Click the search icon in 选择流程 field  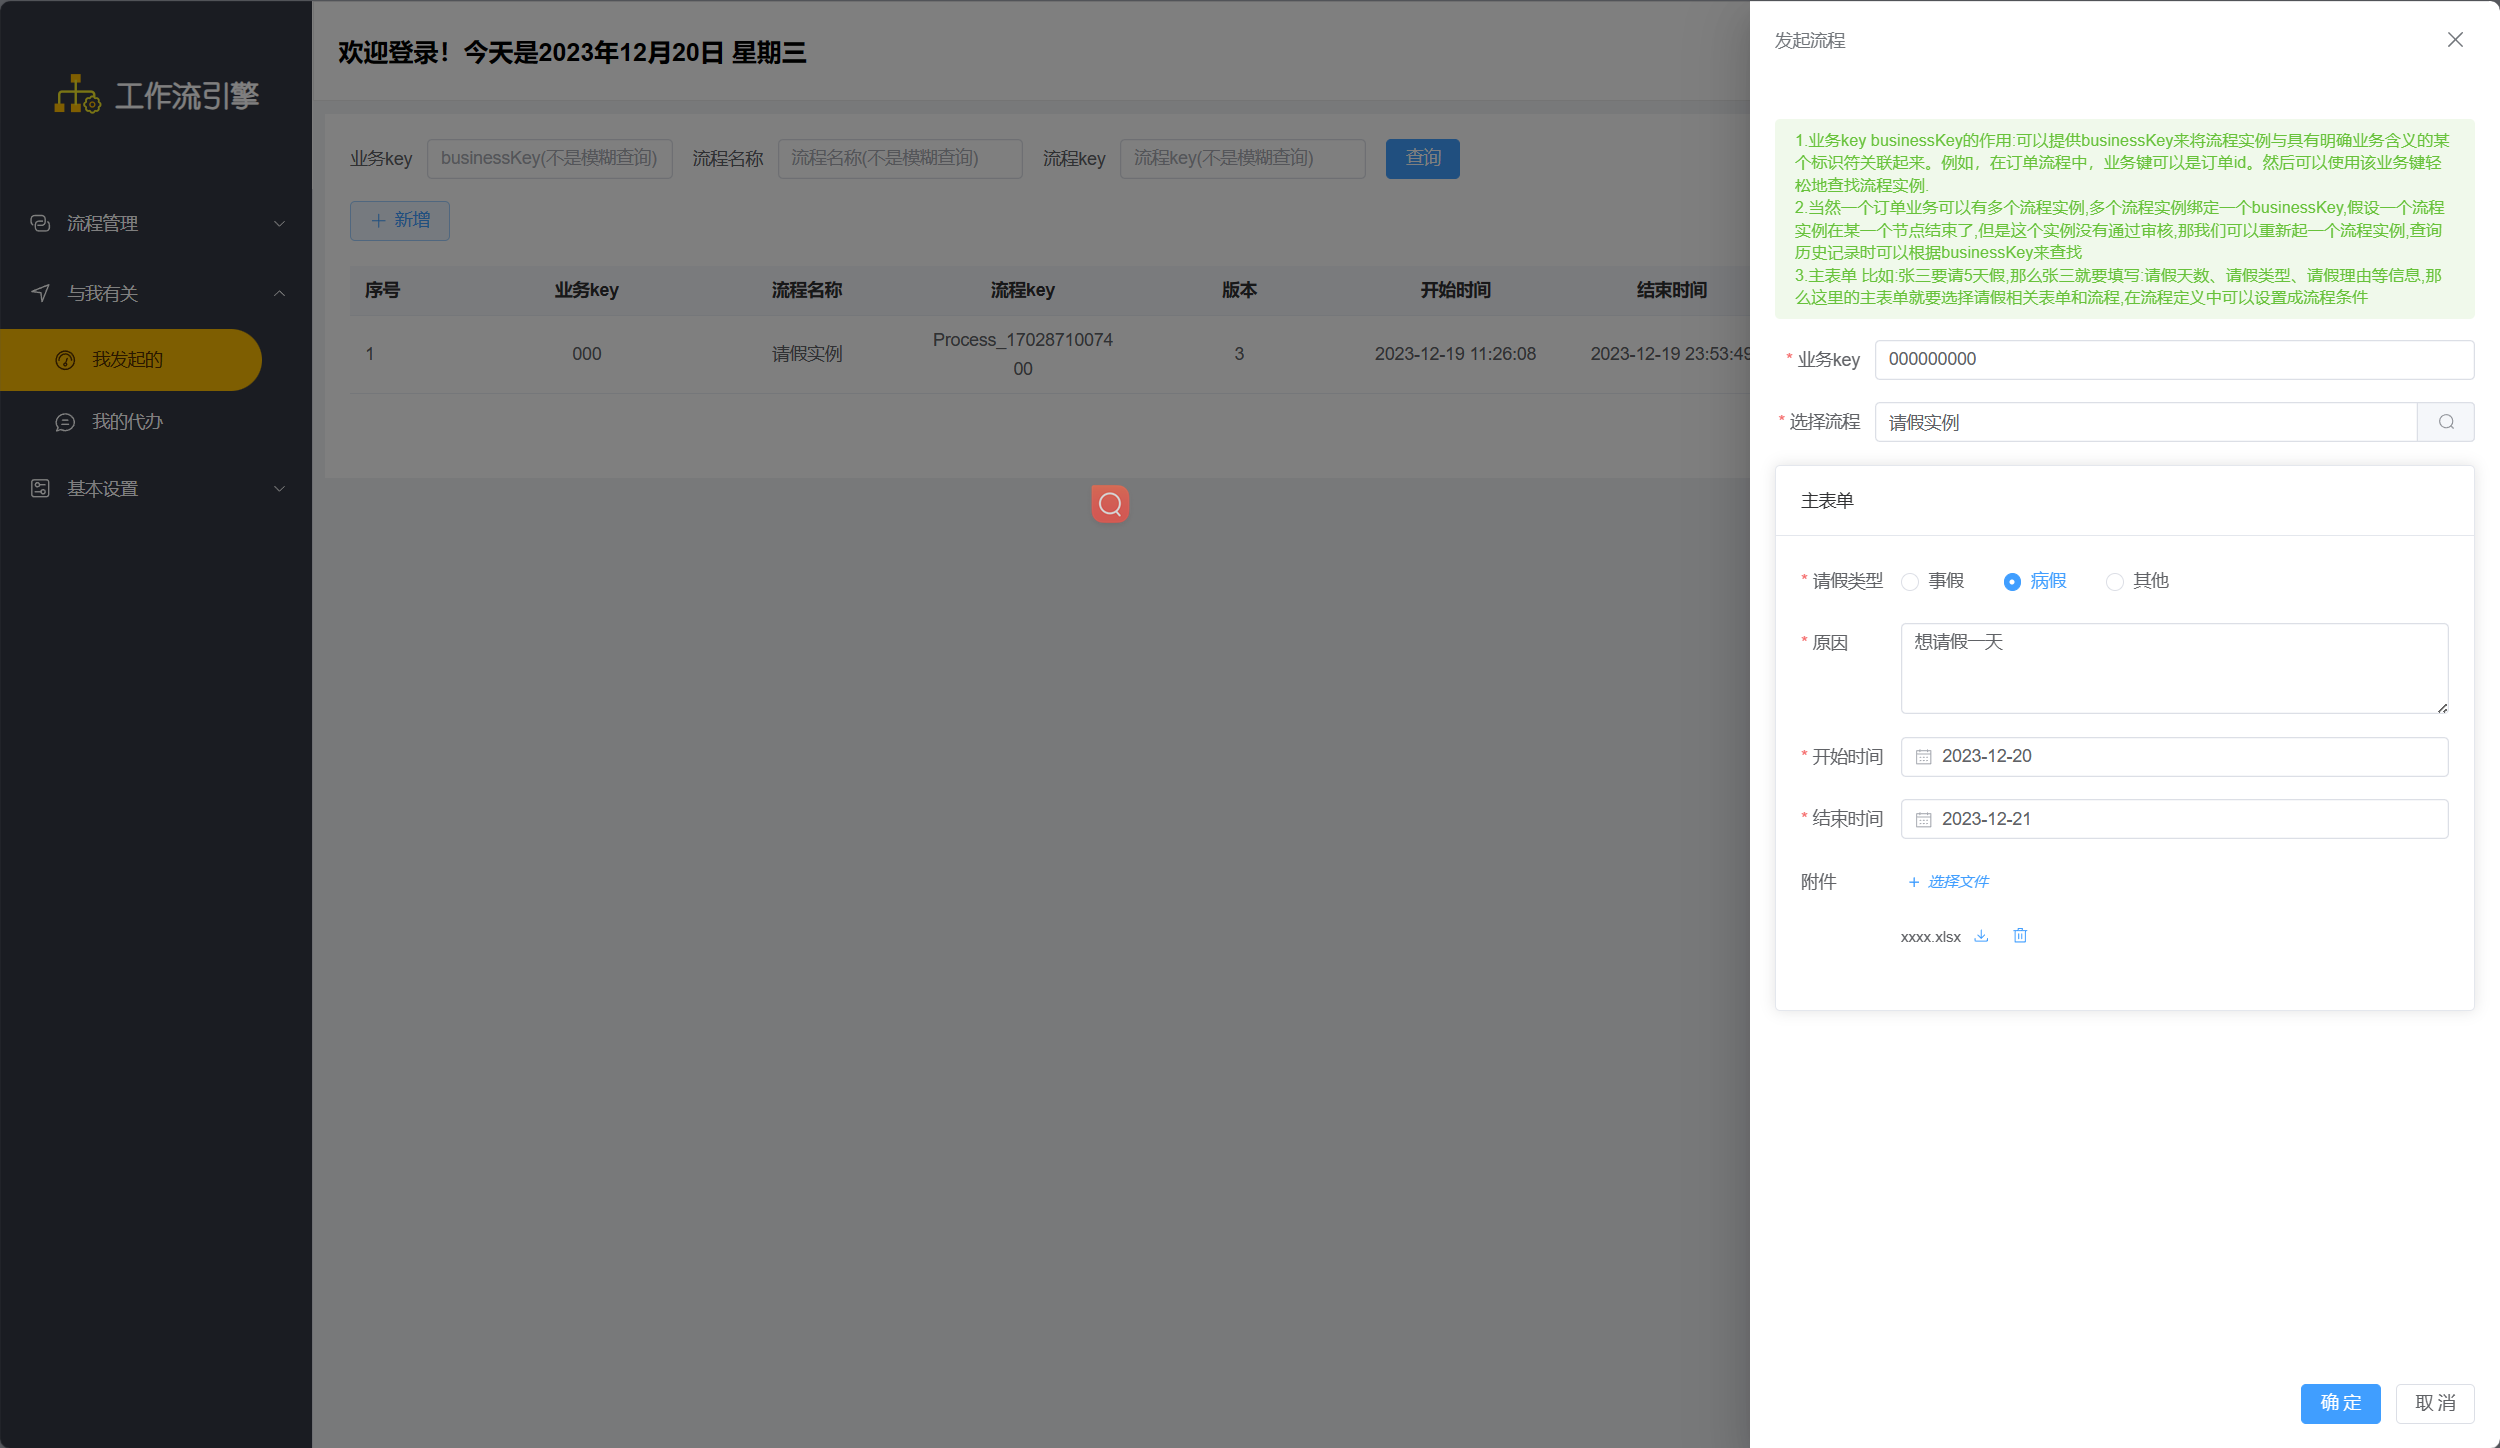tap(2446, 422)
